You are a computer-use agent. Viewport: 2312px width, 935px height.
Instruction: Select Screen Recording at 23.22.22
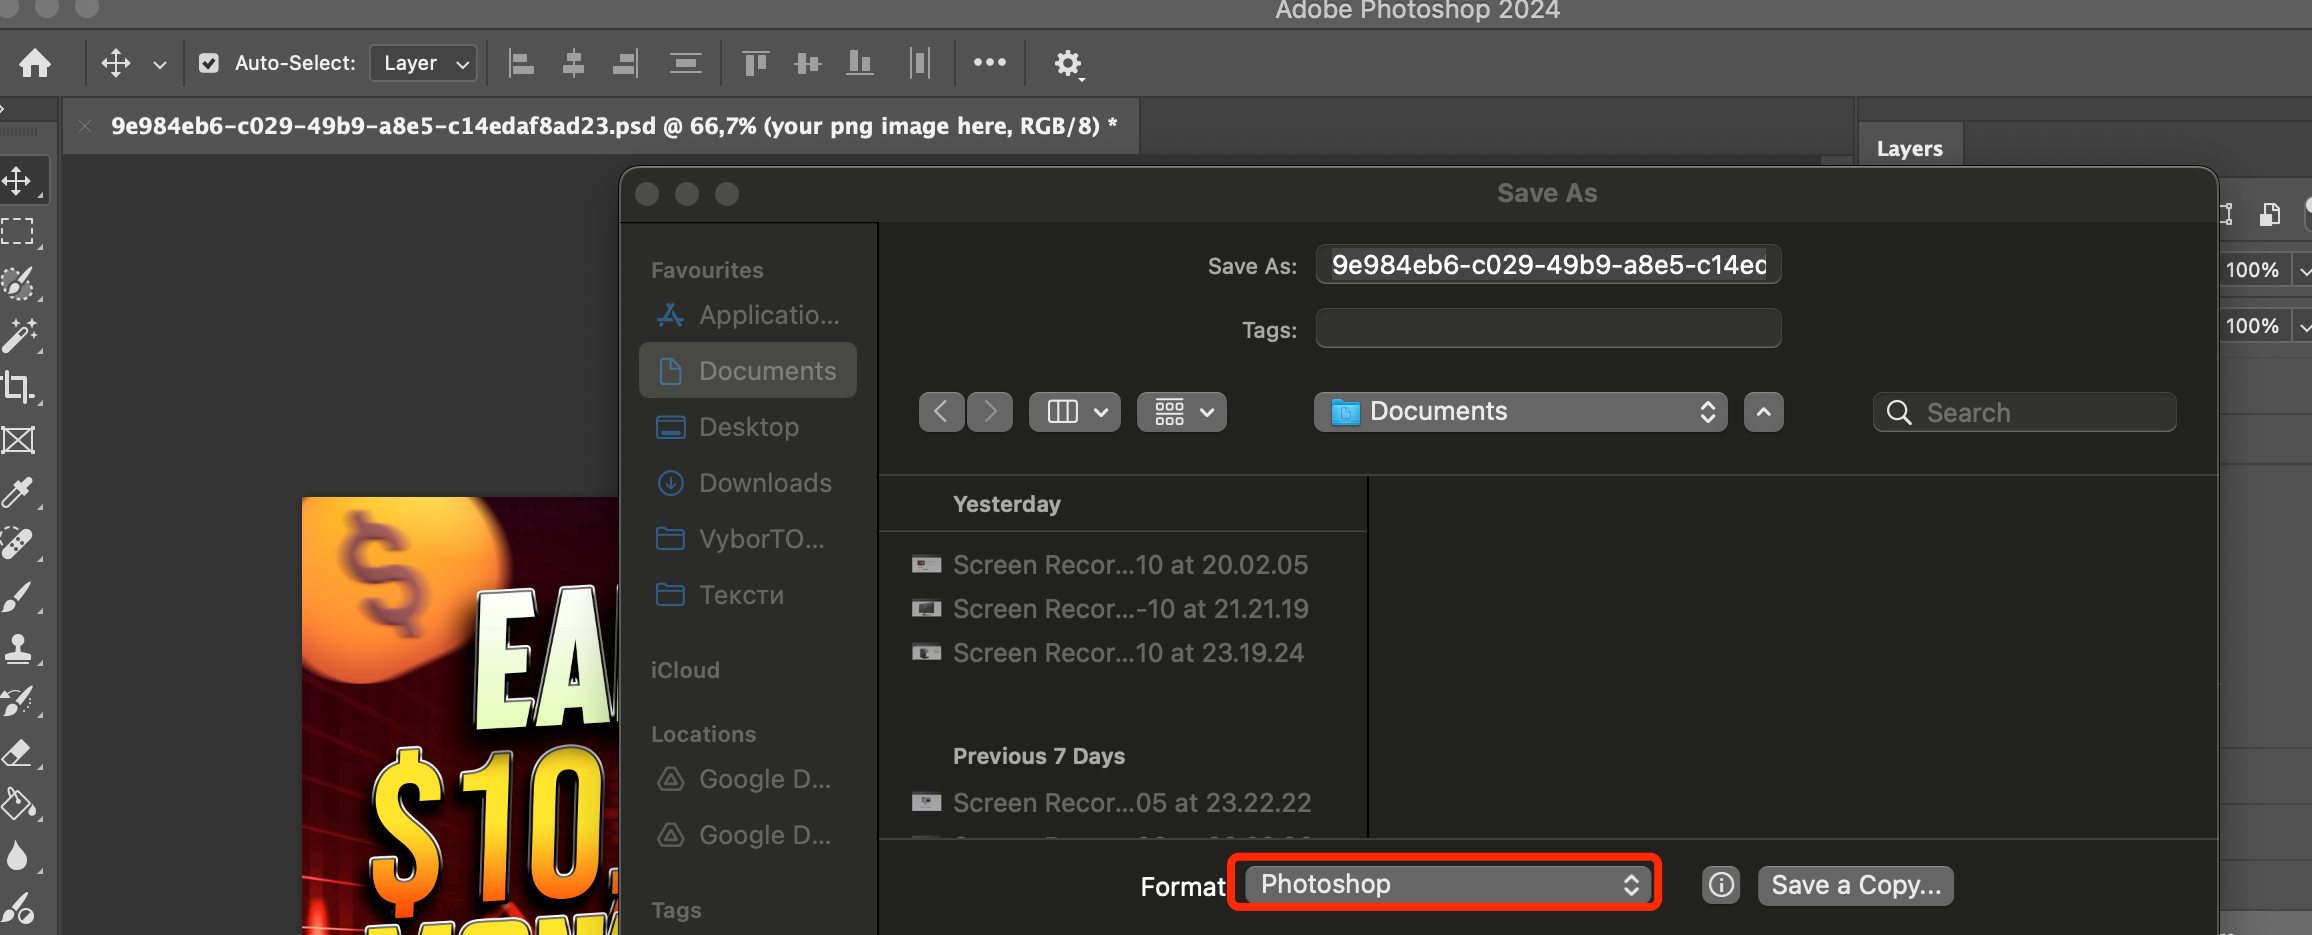coord(1122,803)
